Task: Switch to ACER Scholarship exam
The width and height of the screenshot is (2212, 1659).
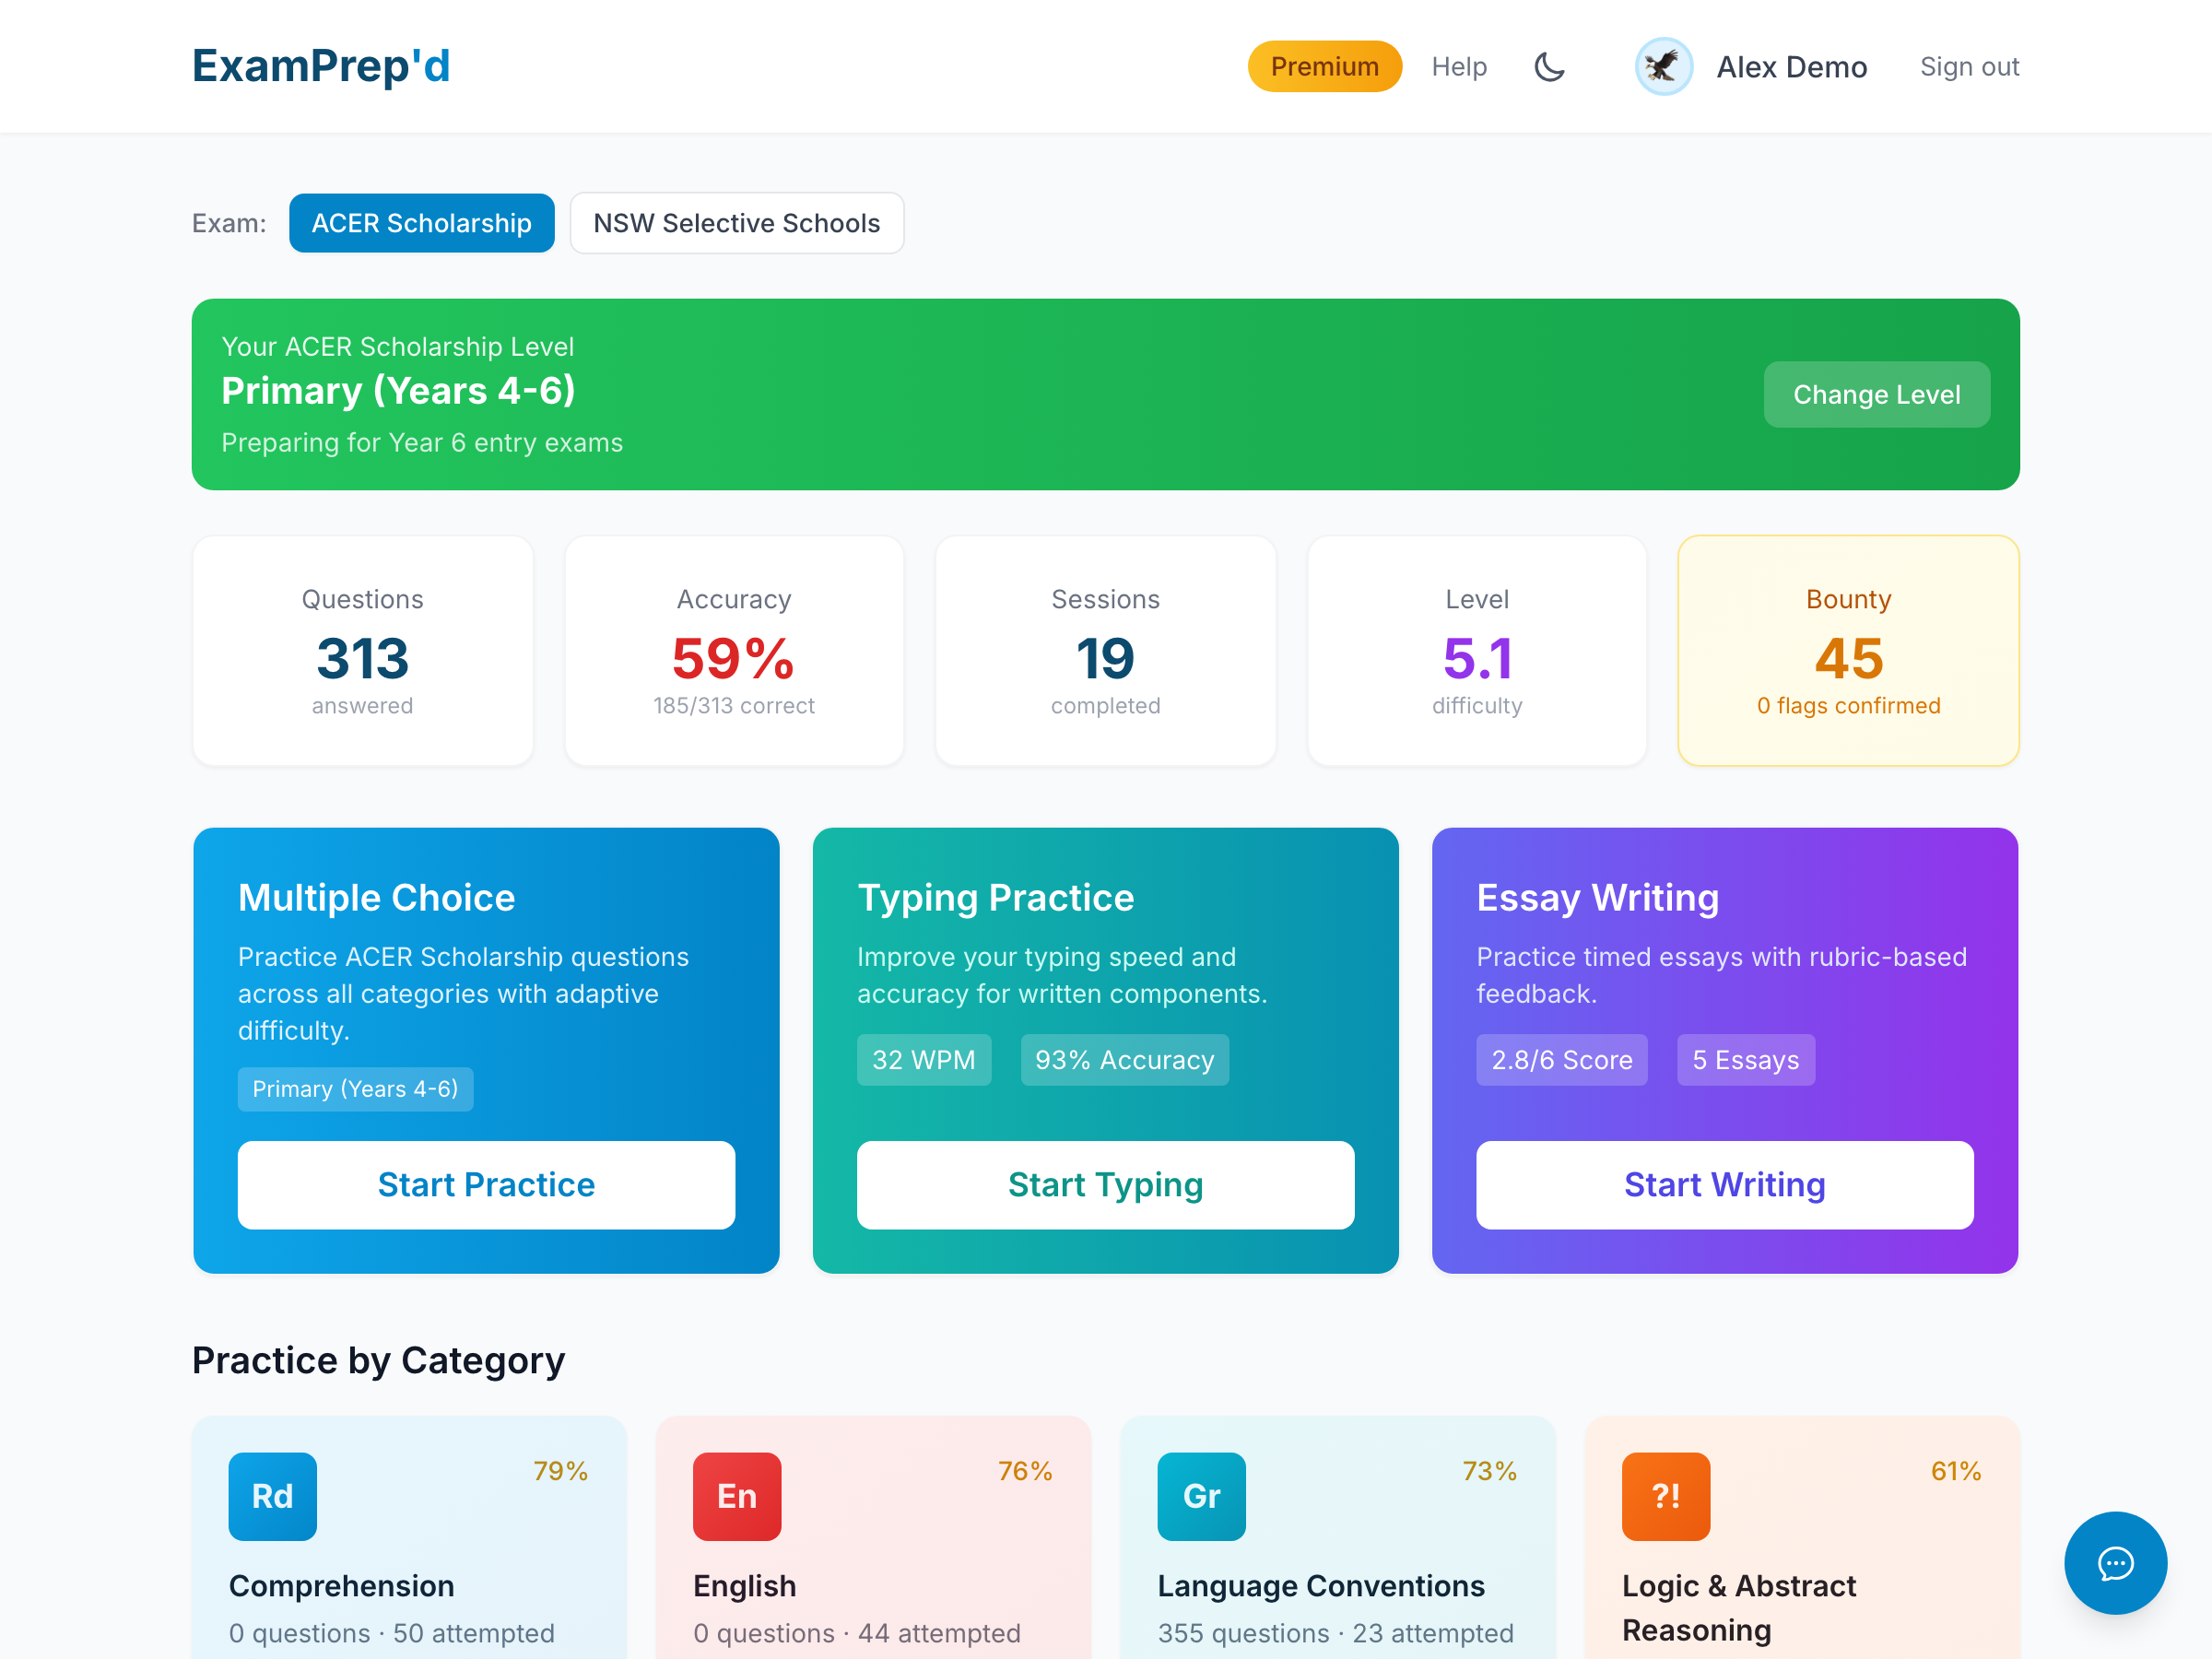Action: point(421,223)
